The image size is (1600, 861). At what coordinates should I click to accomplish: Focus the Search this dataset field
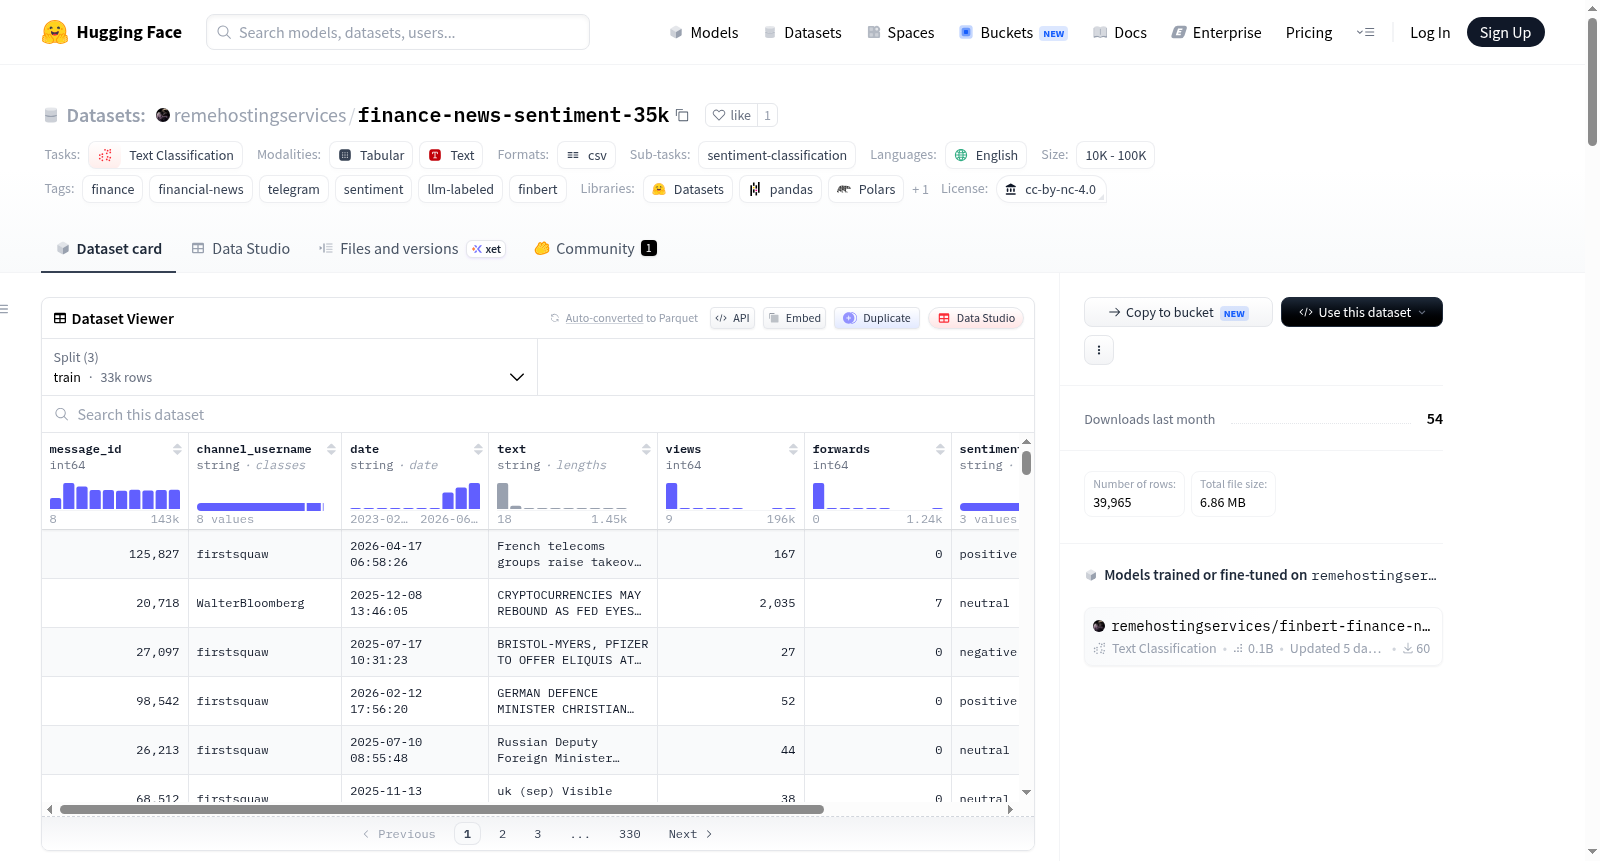tap(538, 414)
